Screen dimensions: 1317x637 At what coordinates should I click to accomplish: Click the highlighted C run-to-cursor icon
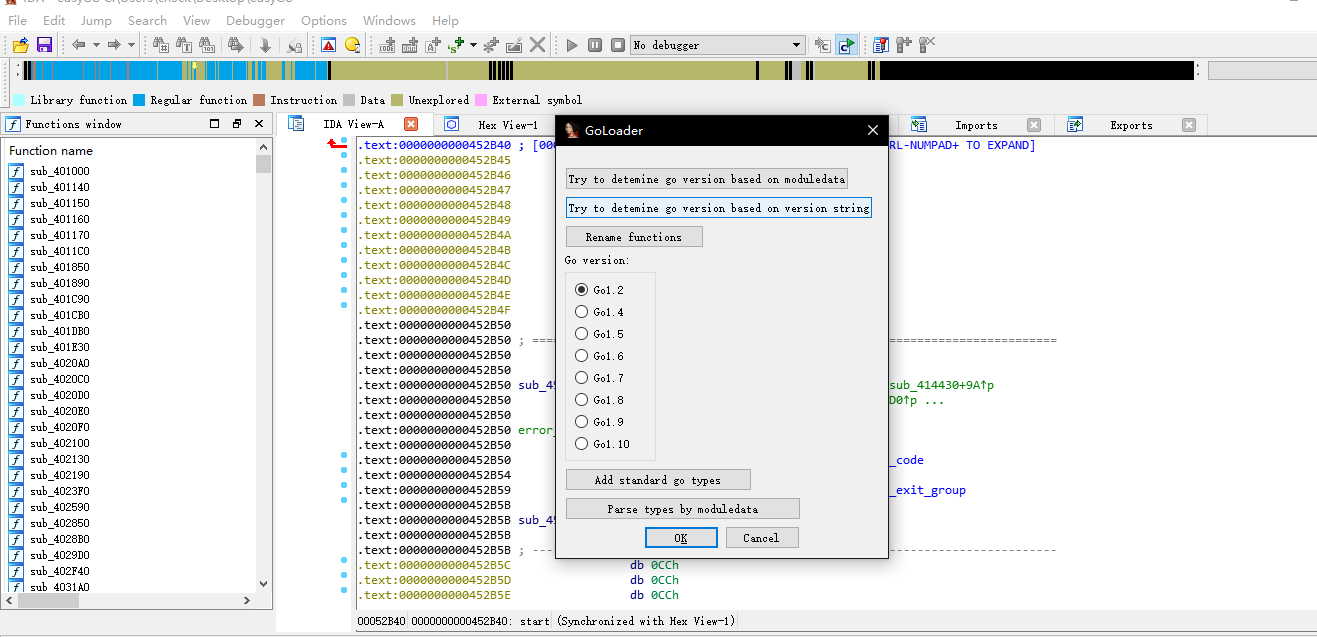846,45
